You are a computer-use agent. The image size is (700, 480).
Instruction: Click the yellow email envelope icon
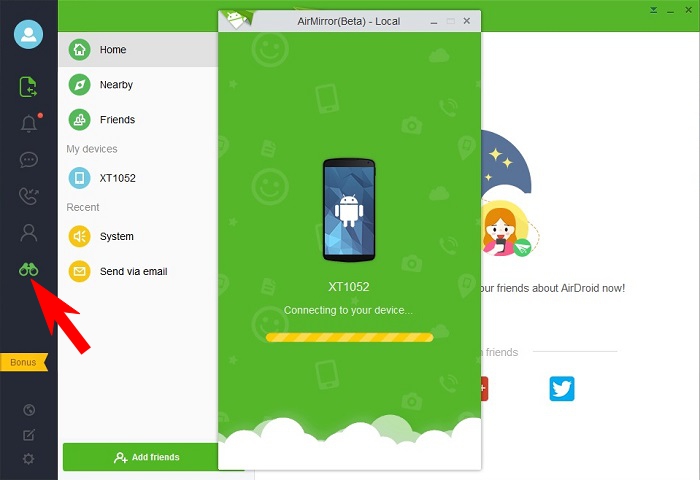click(79, 271)
